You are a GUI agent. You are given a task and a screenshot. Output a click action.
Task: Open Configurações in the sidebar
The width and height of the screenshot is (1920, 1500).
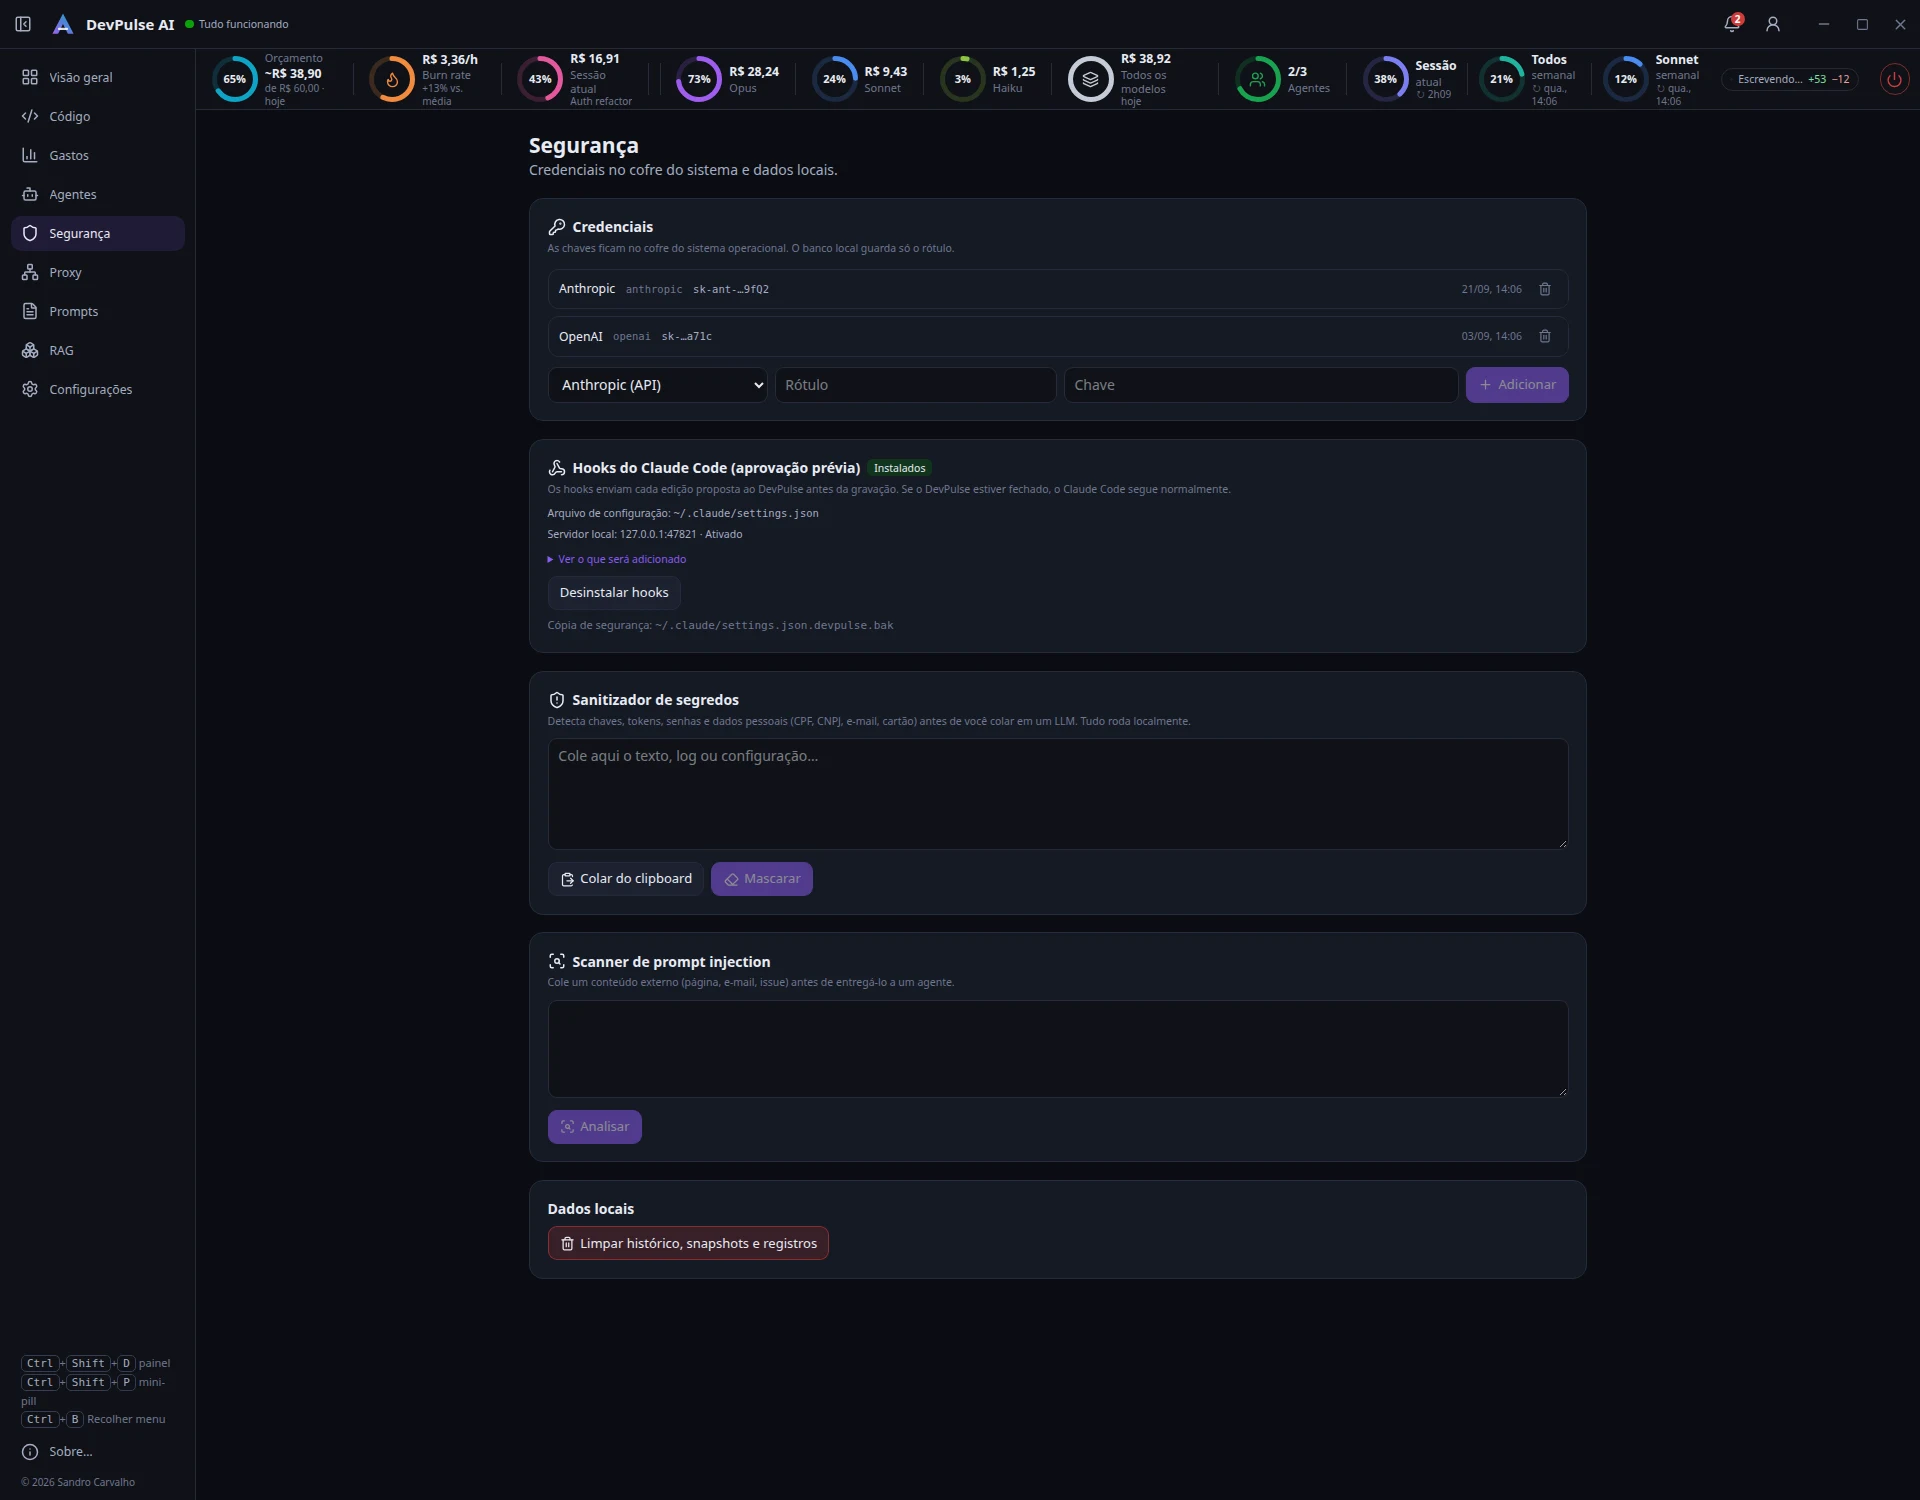click(98, 389)
